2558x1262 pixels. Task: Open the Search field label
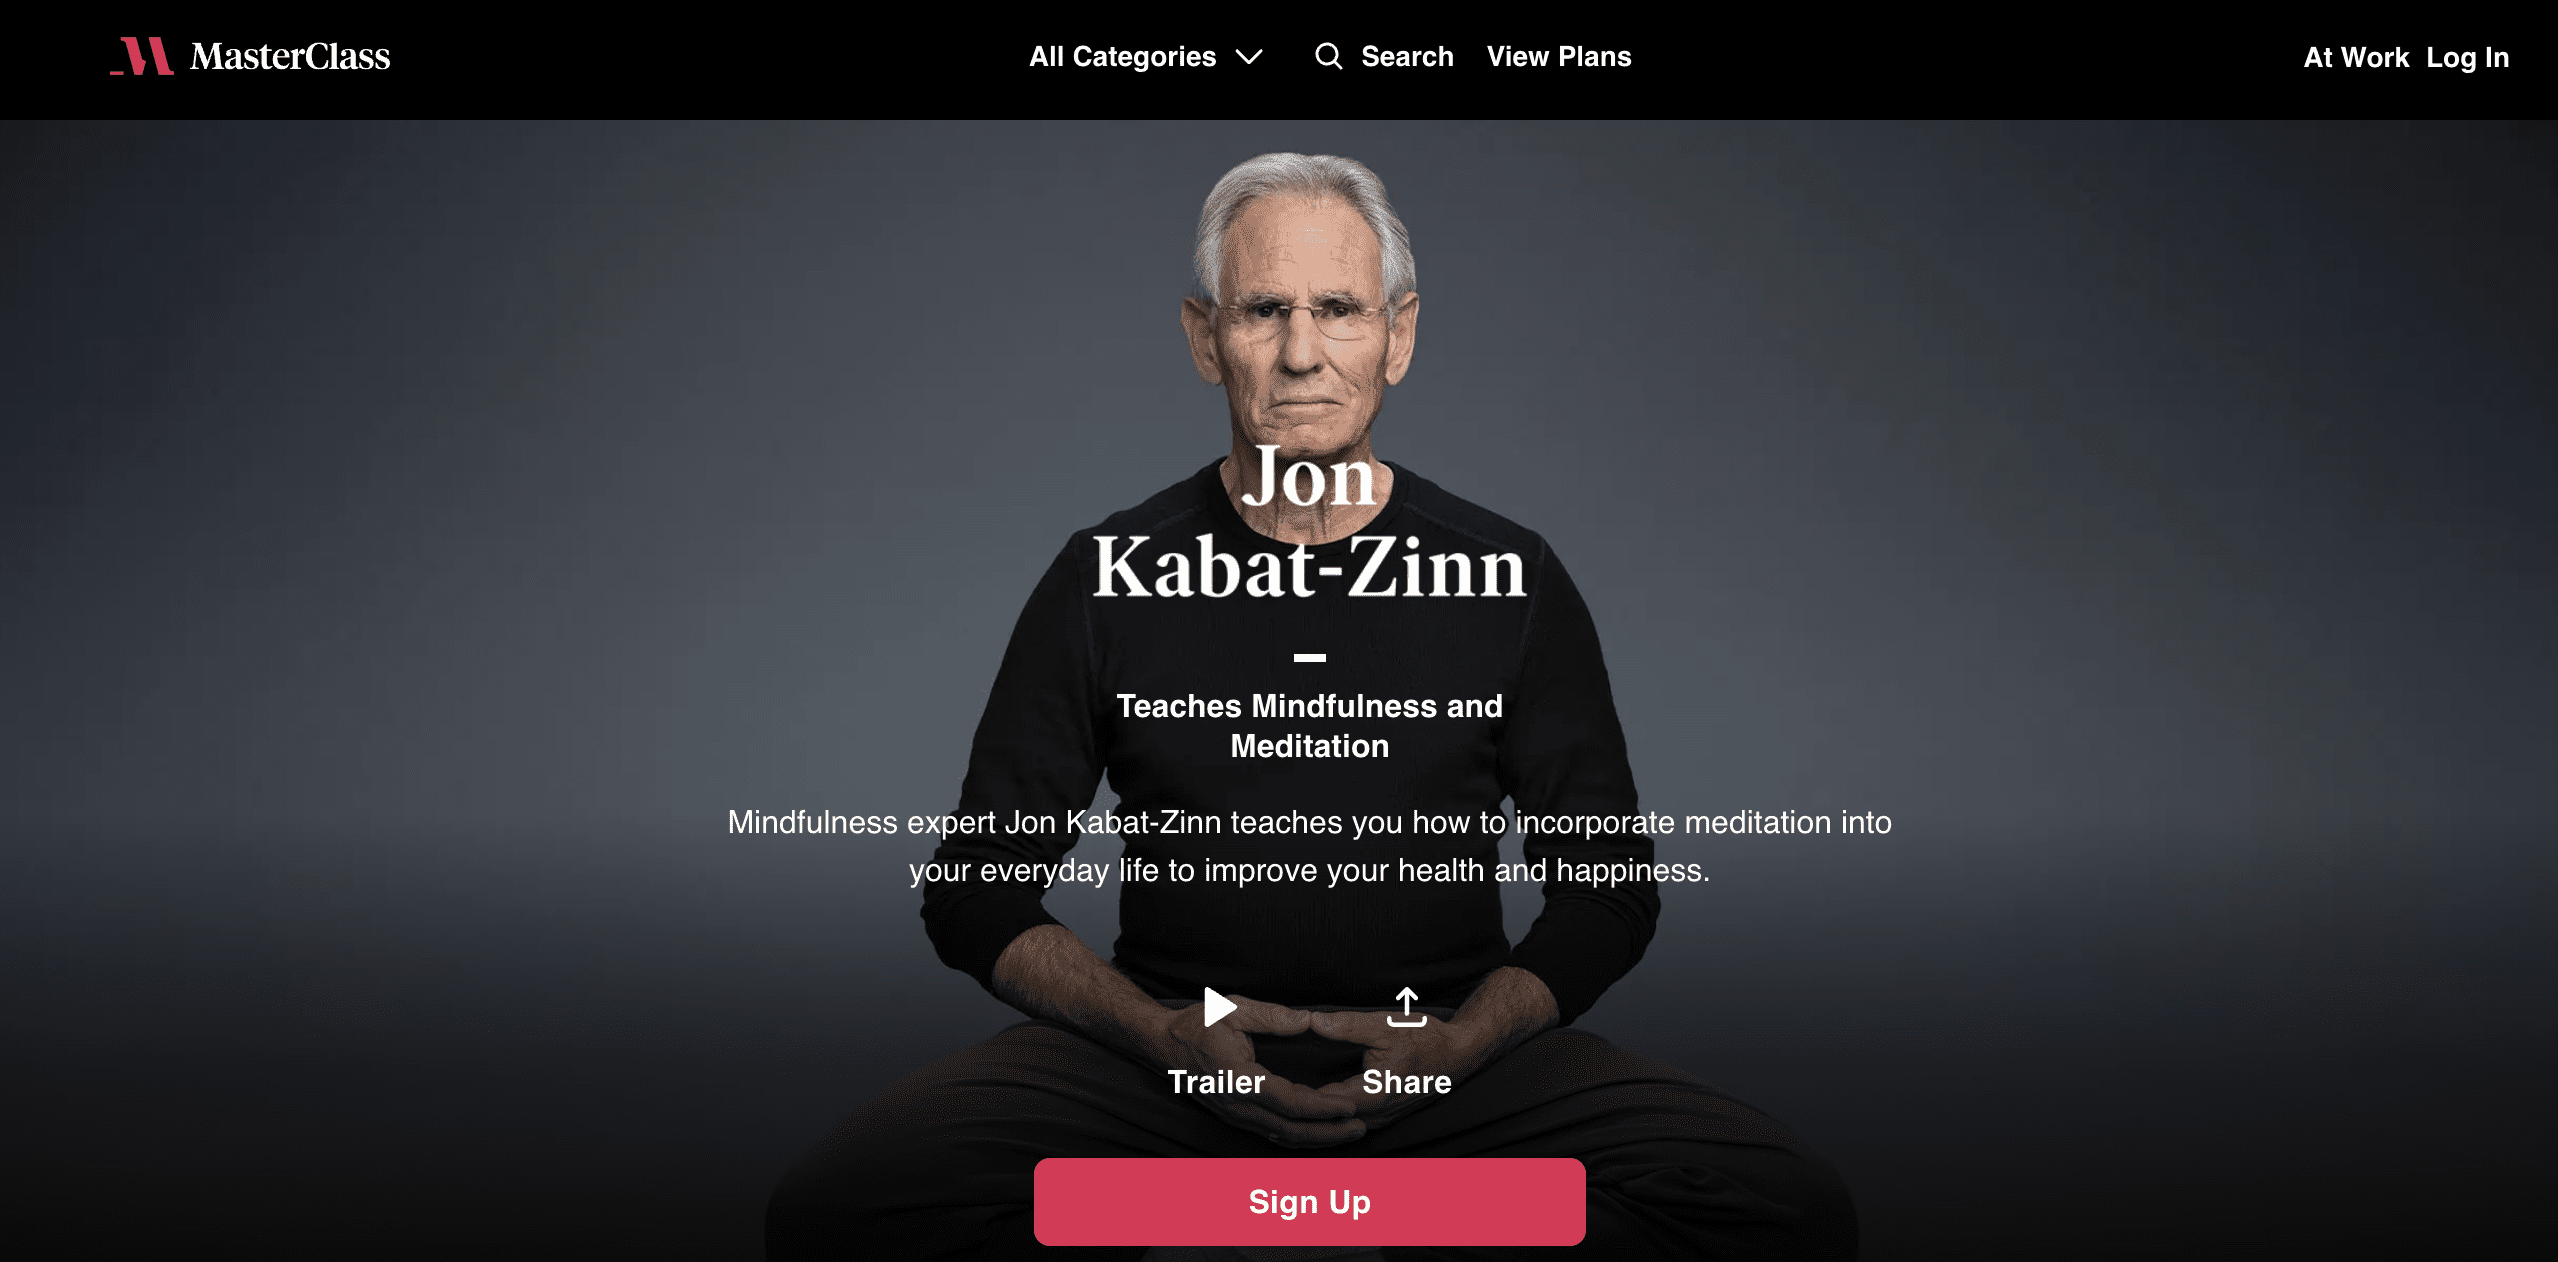1407,56
